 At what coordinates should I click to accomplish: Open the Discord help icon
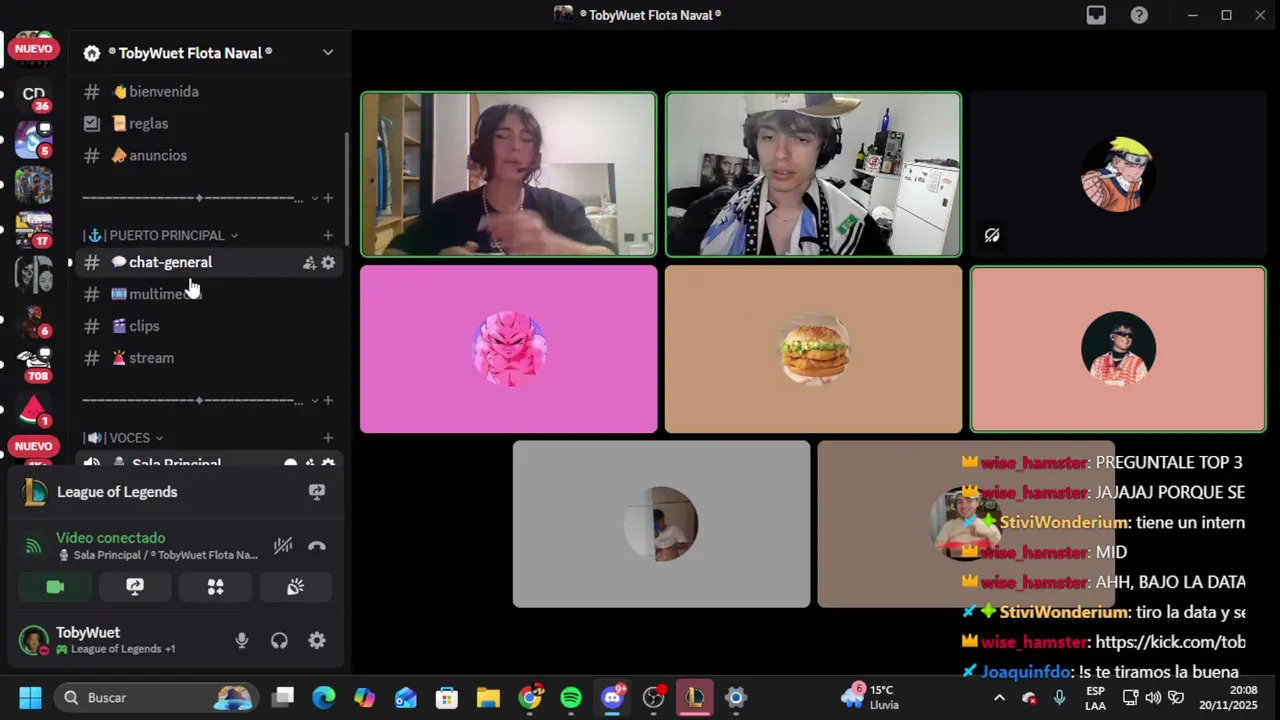coord(1139,15)
